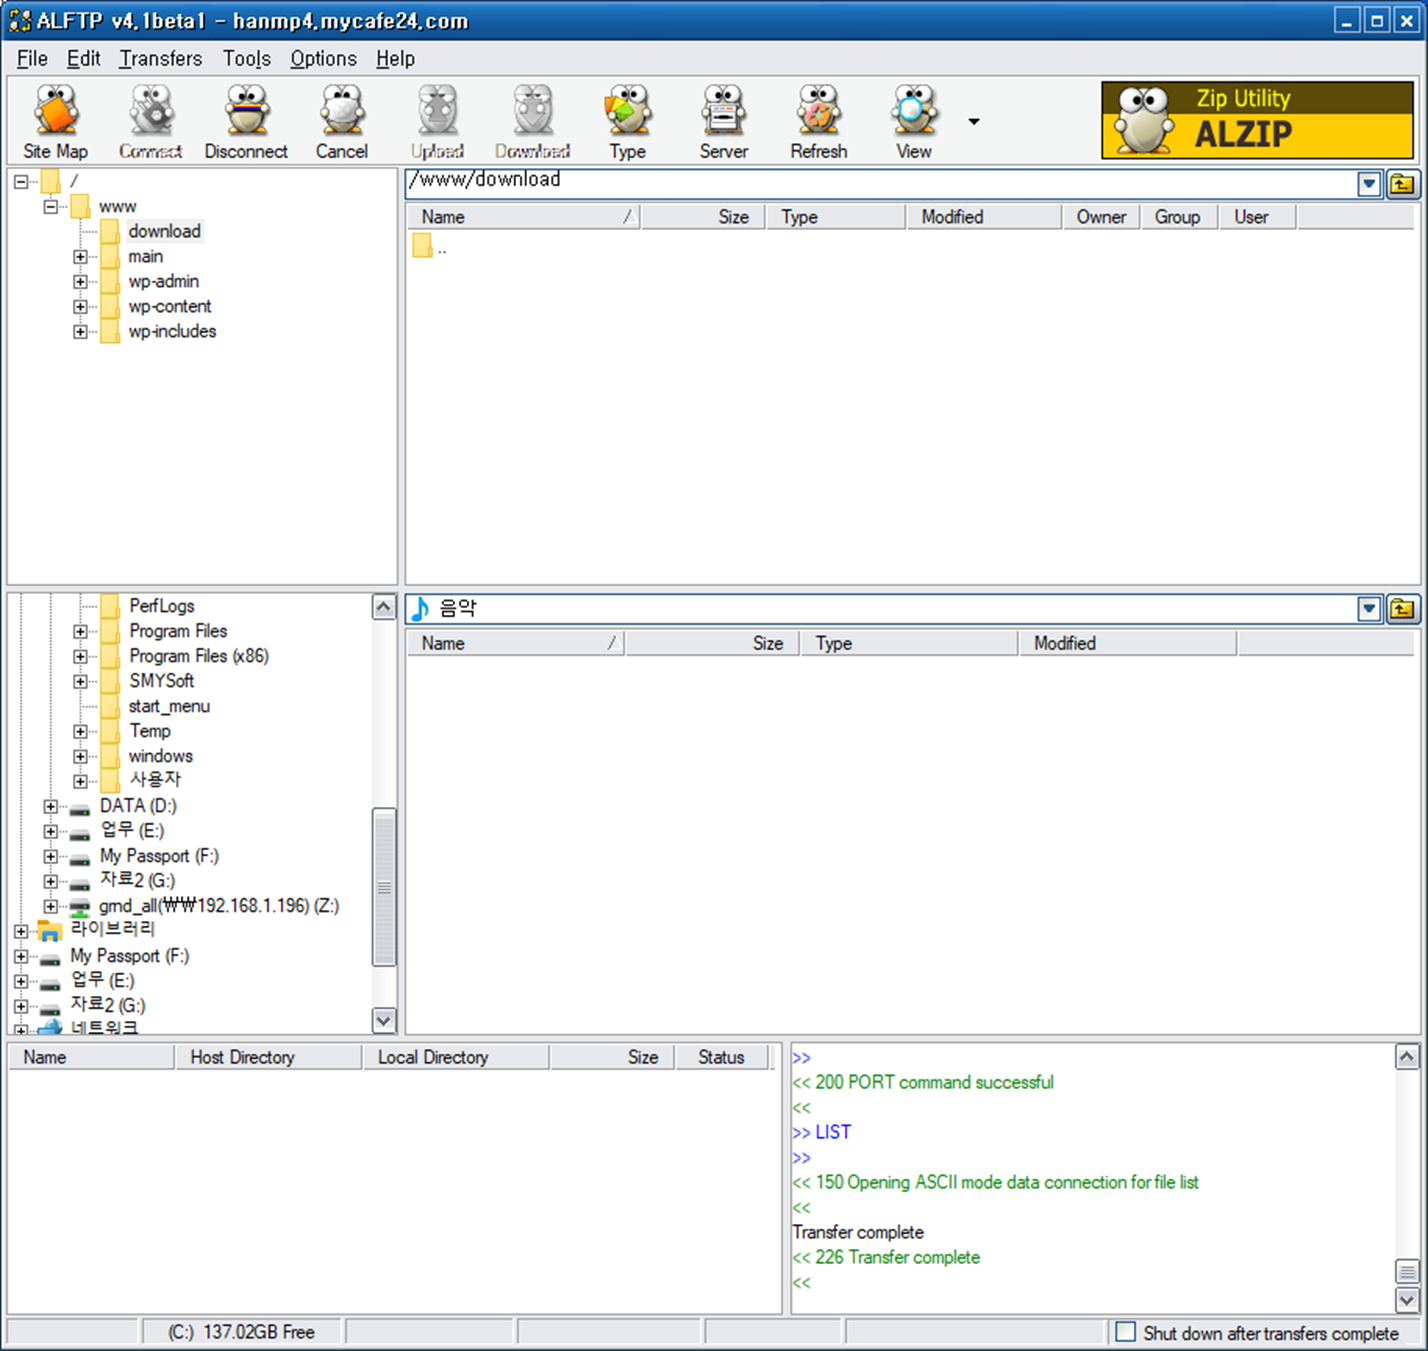
Task: Open the Options menu
Action: point(323,58)
